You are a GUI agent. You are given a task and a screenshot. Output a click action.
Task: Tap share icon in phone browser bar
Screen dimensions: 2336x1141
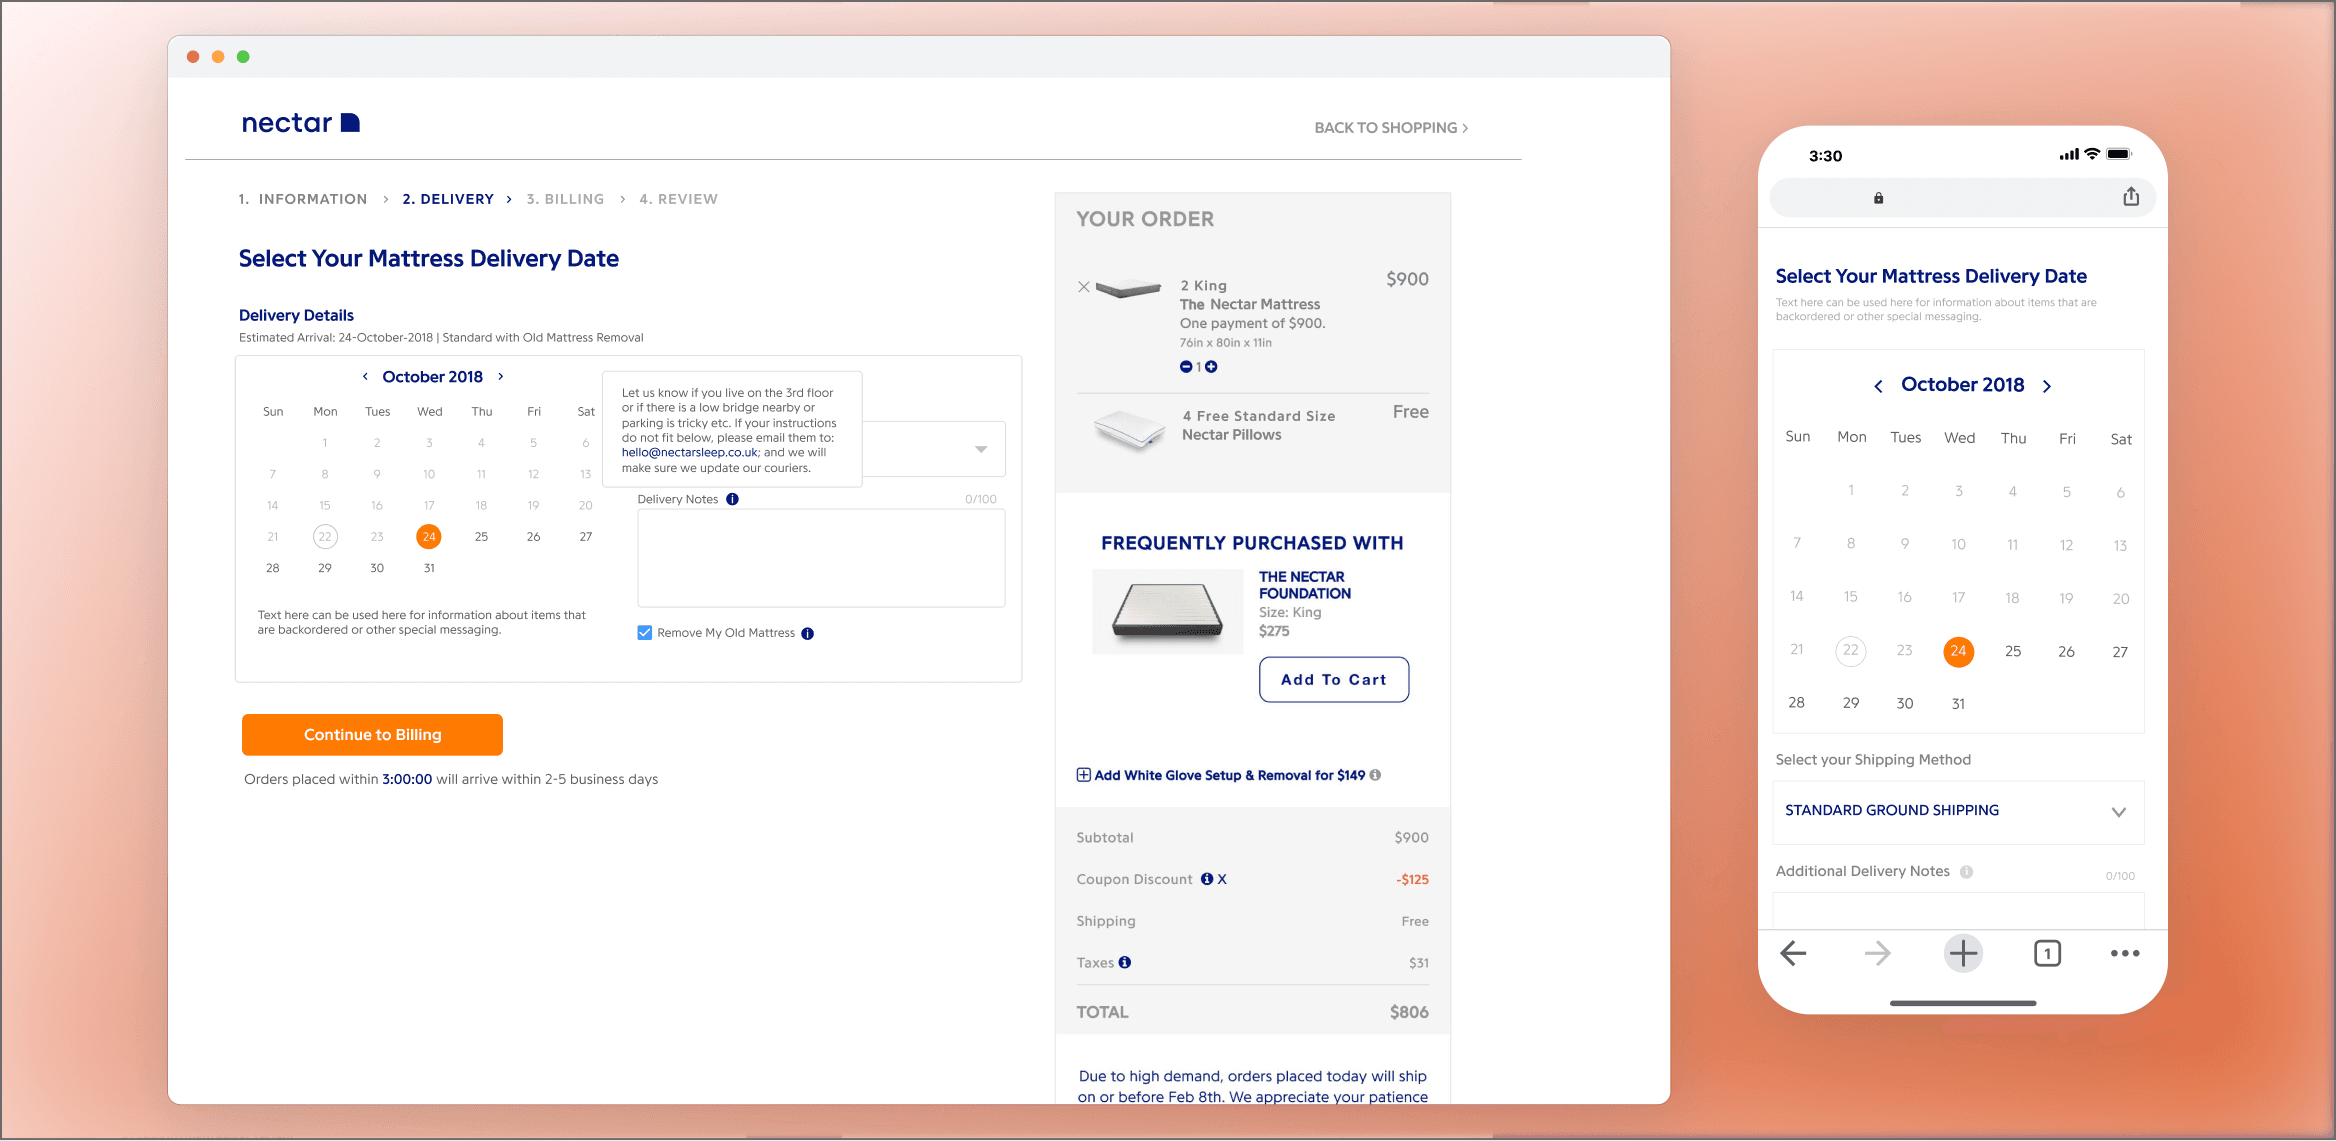[2130, 197]
